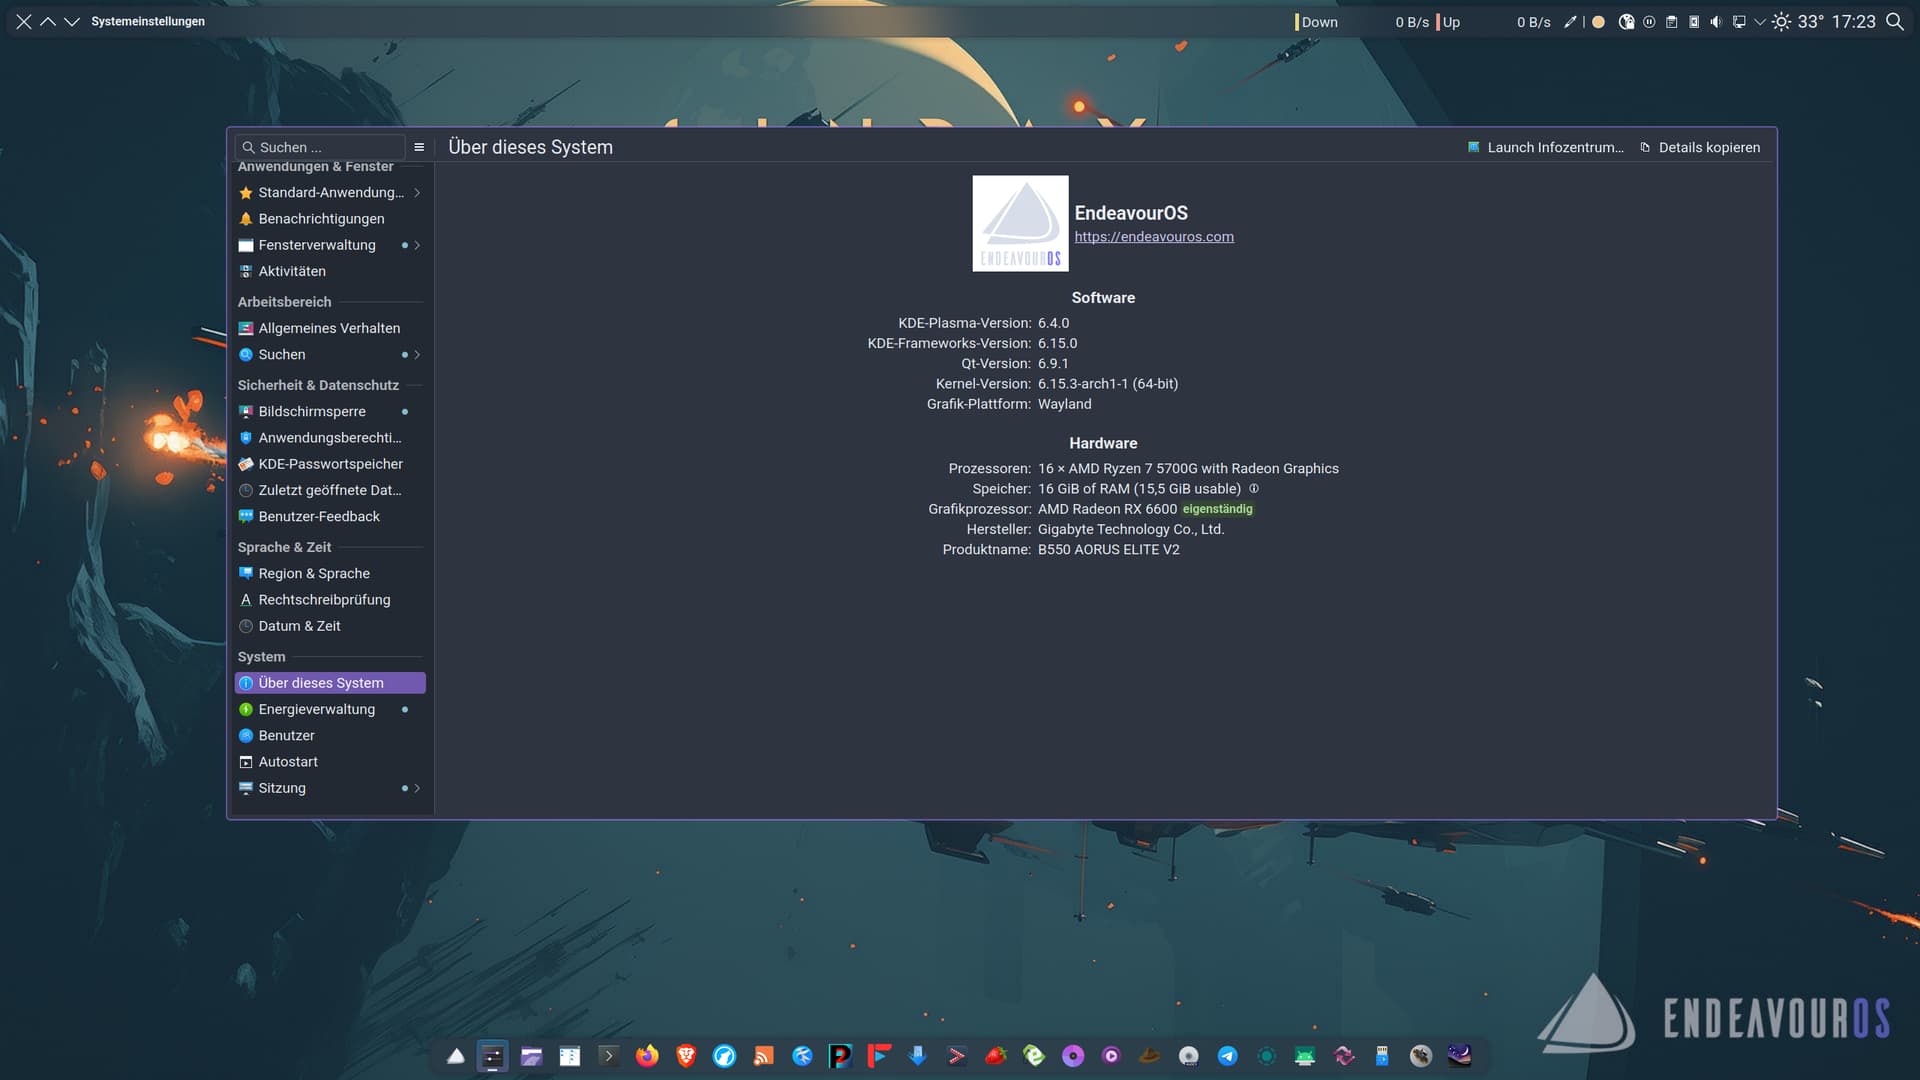The height and width of the screenshot is (1080, 1920).
Task: Open the terminal icon in the dock
Action: (608, 1056)
